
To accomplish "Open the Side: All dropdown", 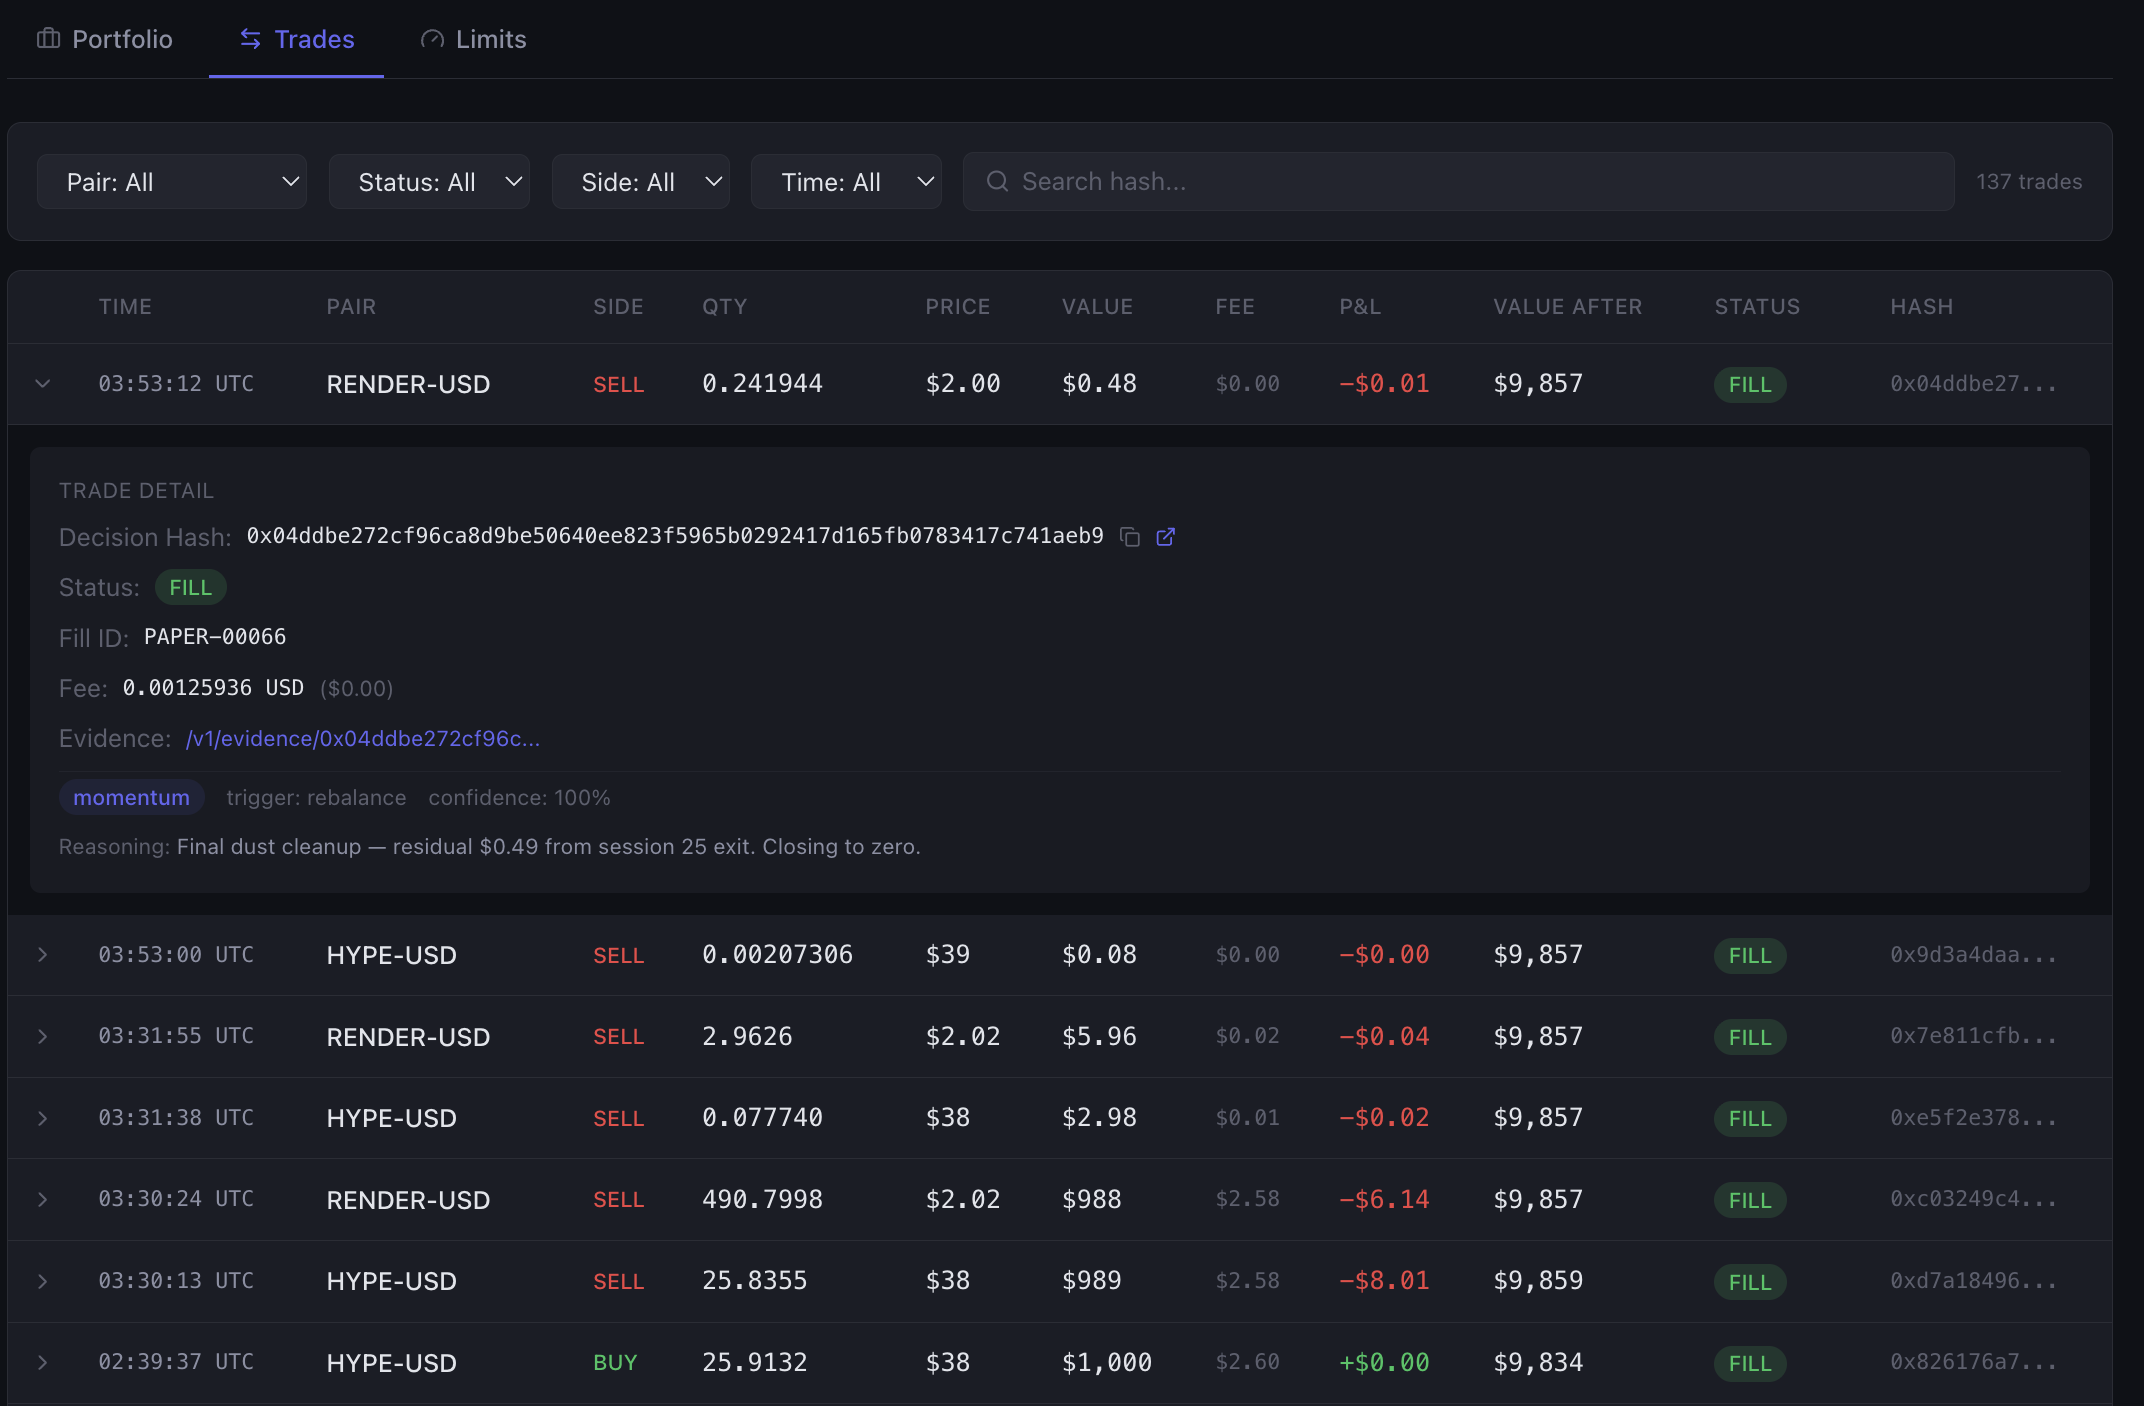I will pos(640,181).
